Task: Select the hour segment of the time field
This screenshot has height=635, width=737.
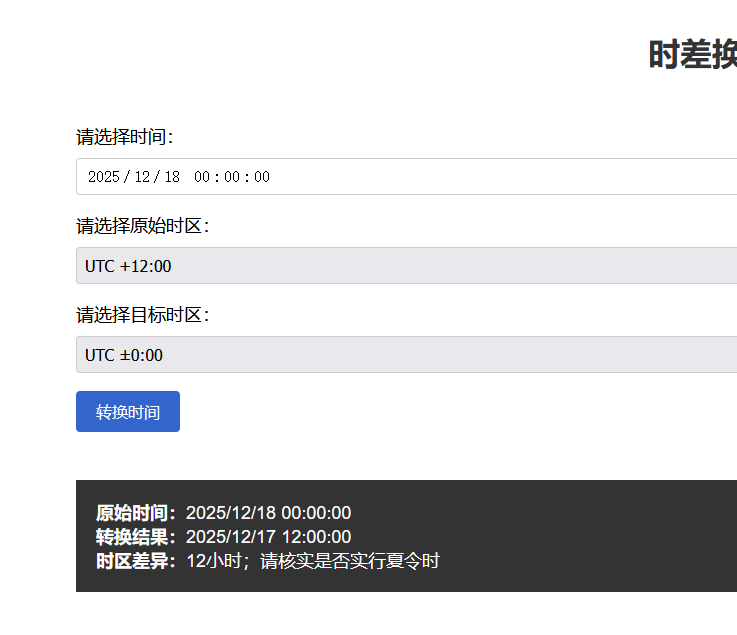Action: pos(202,177)
